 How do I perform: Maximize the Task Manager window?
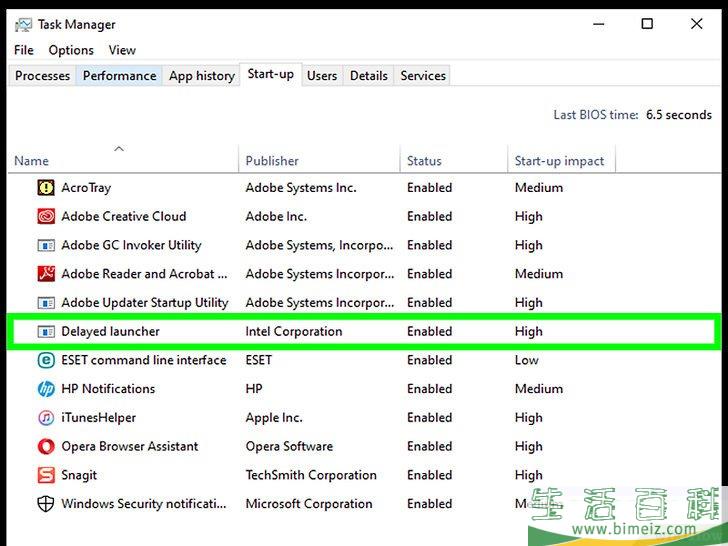(647, 24)
